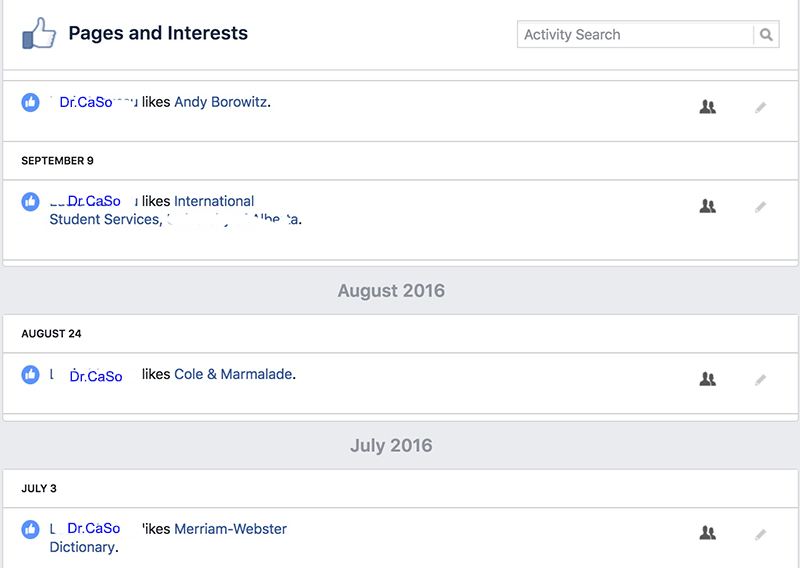Open audience selector for Cole & Marmalade
Image resolution: width=800 pixels, height=568 pixels.
[708, 379]
